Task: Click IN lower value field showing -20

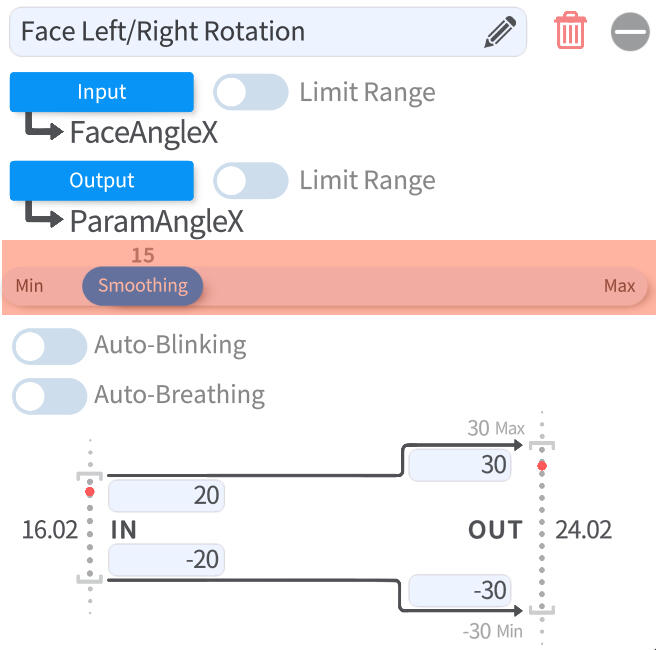Action: point(166,560)
